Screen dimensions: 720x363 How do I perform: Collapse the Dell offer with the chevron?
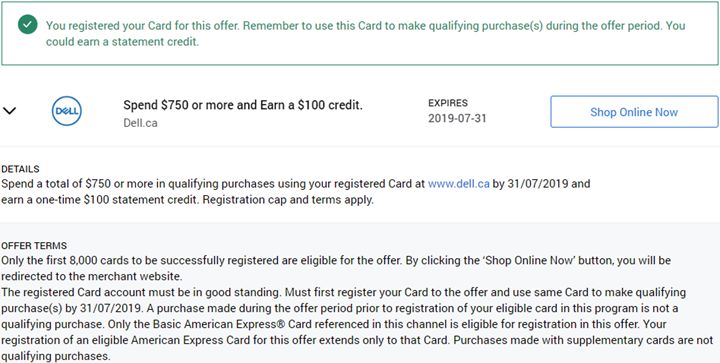10,111
